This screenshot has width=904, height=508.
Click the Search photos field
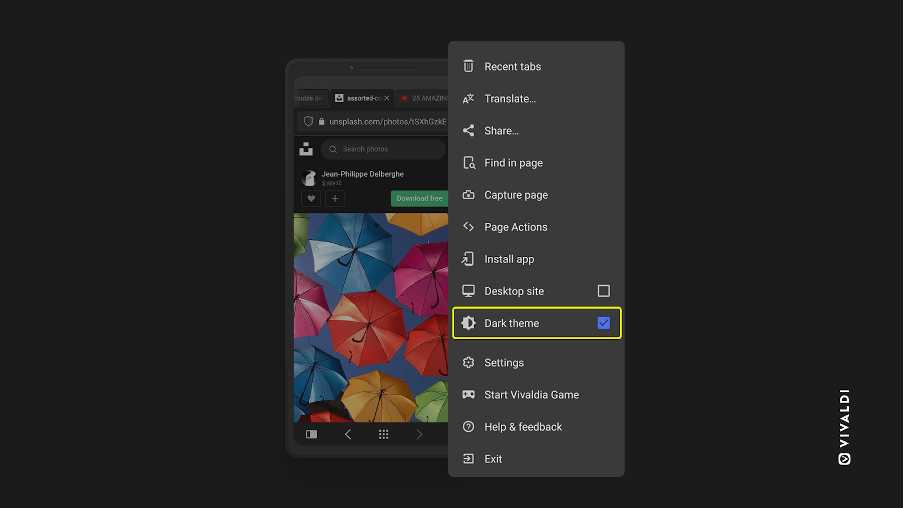(385, 149)
